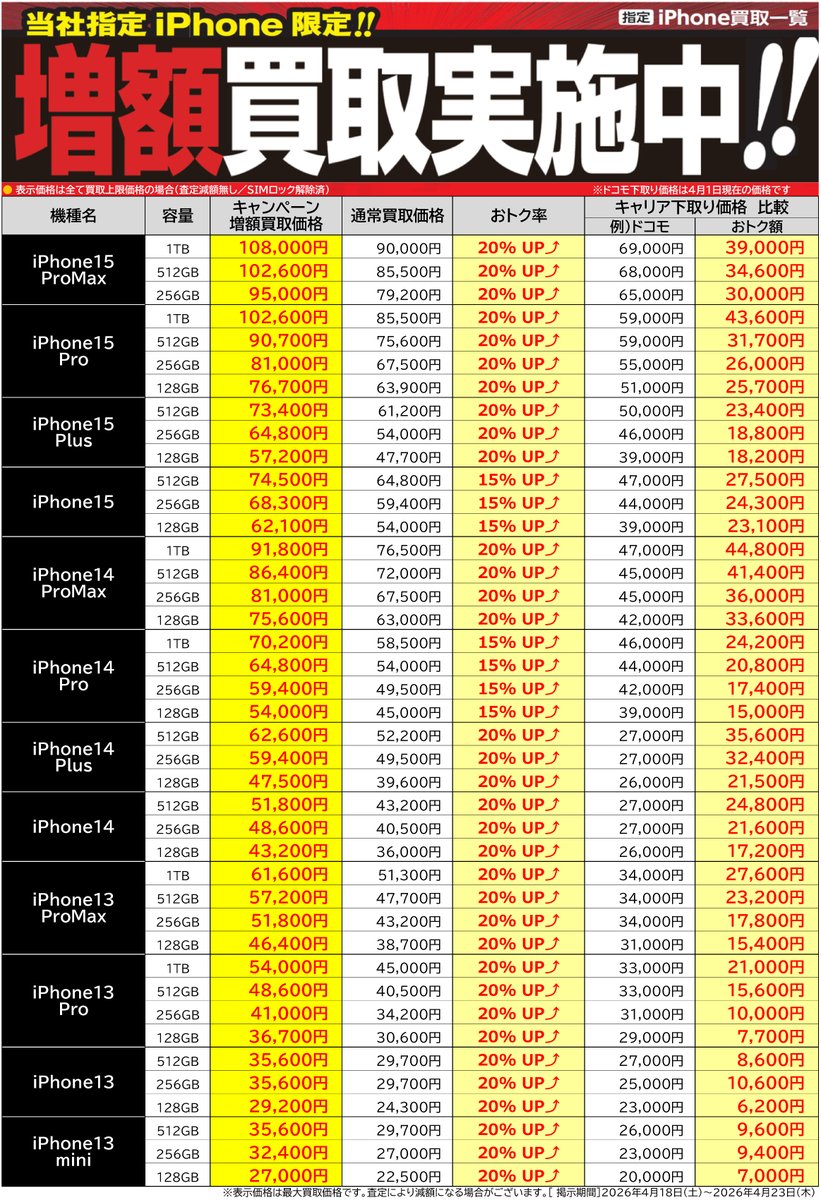This screenshot has height=1200, width=821.
Task: Click the 43,600円 savings amount
Action: (x=765, y=317)
